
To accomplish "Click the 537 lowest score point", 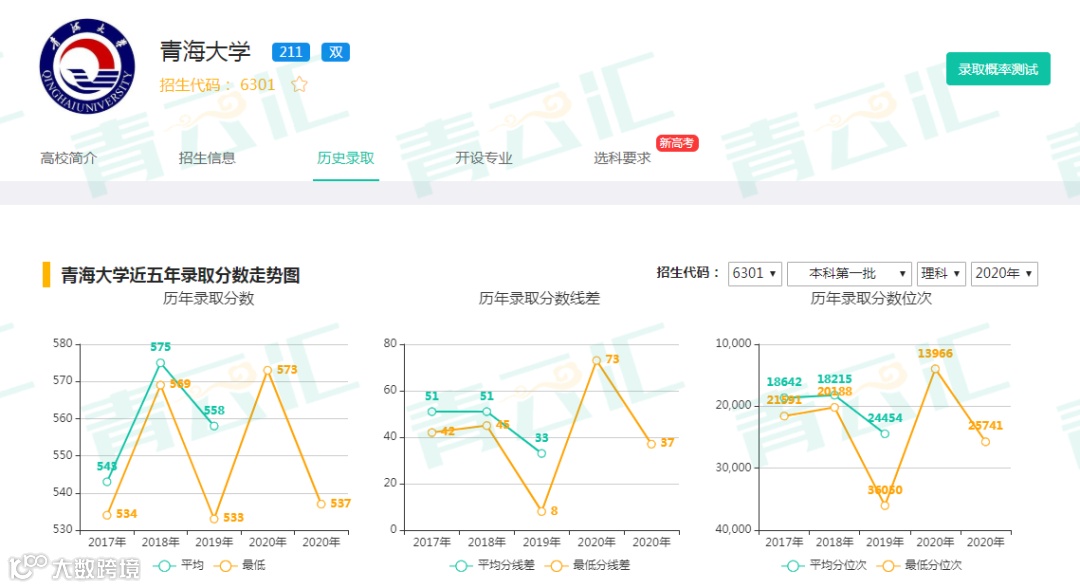I will click(x=321, y=504).
